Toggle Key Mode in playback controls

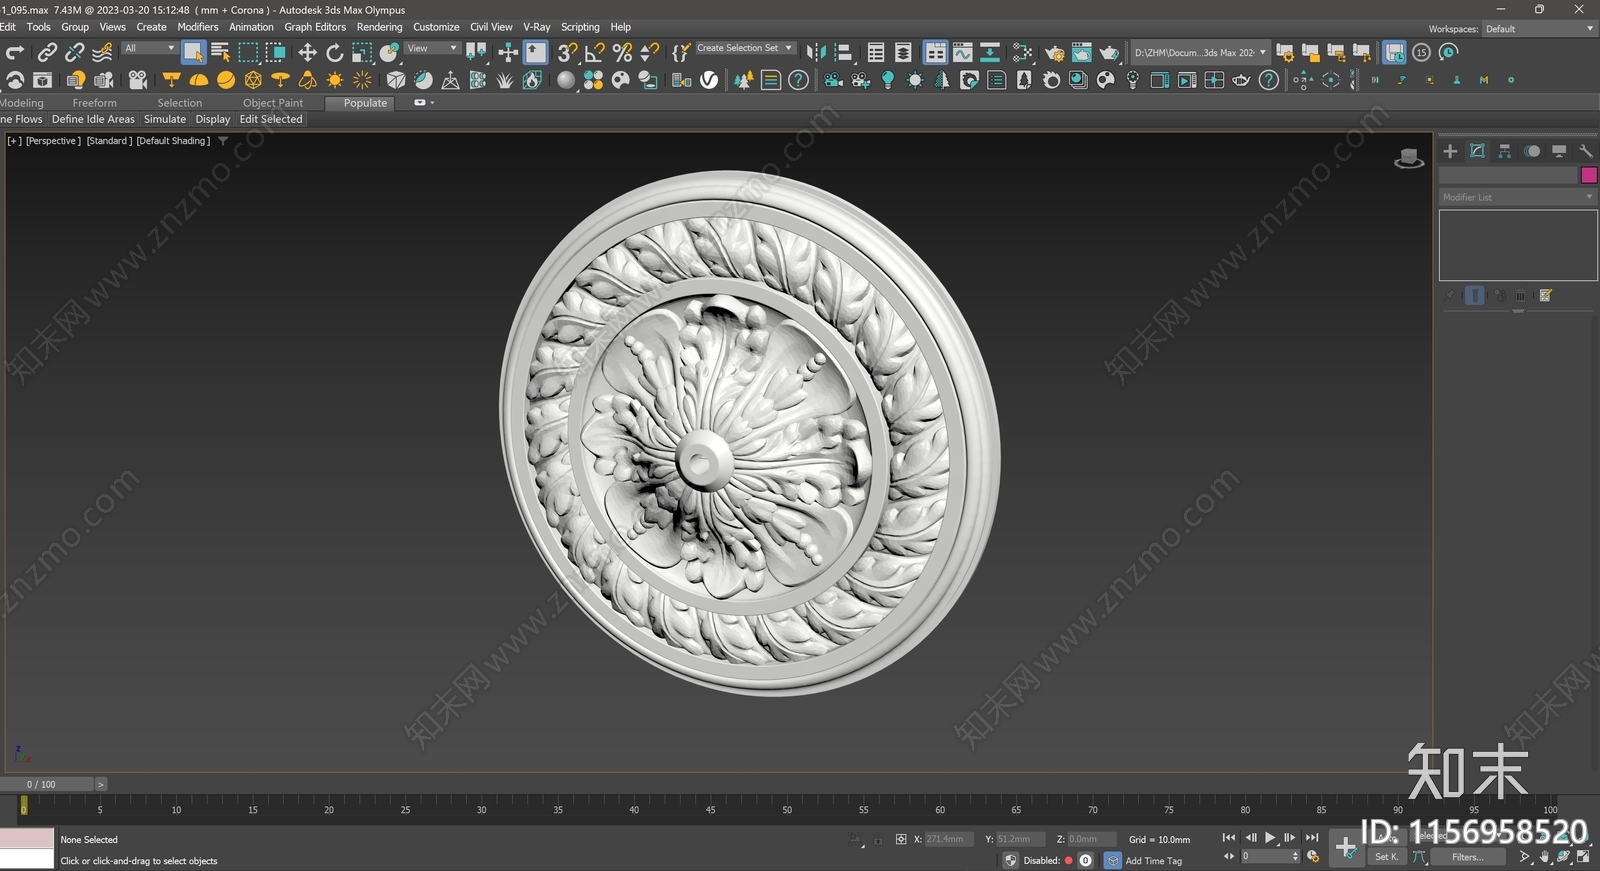click(x=1229, y=856)
